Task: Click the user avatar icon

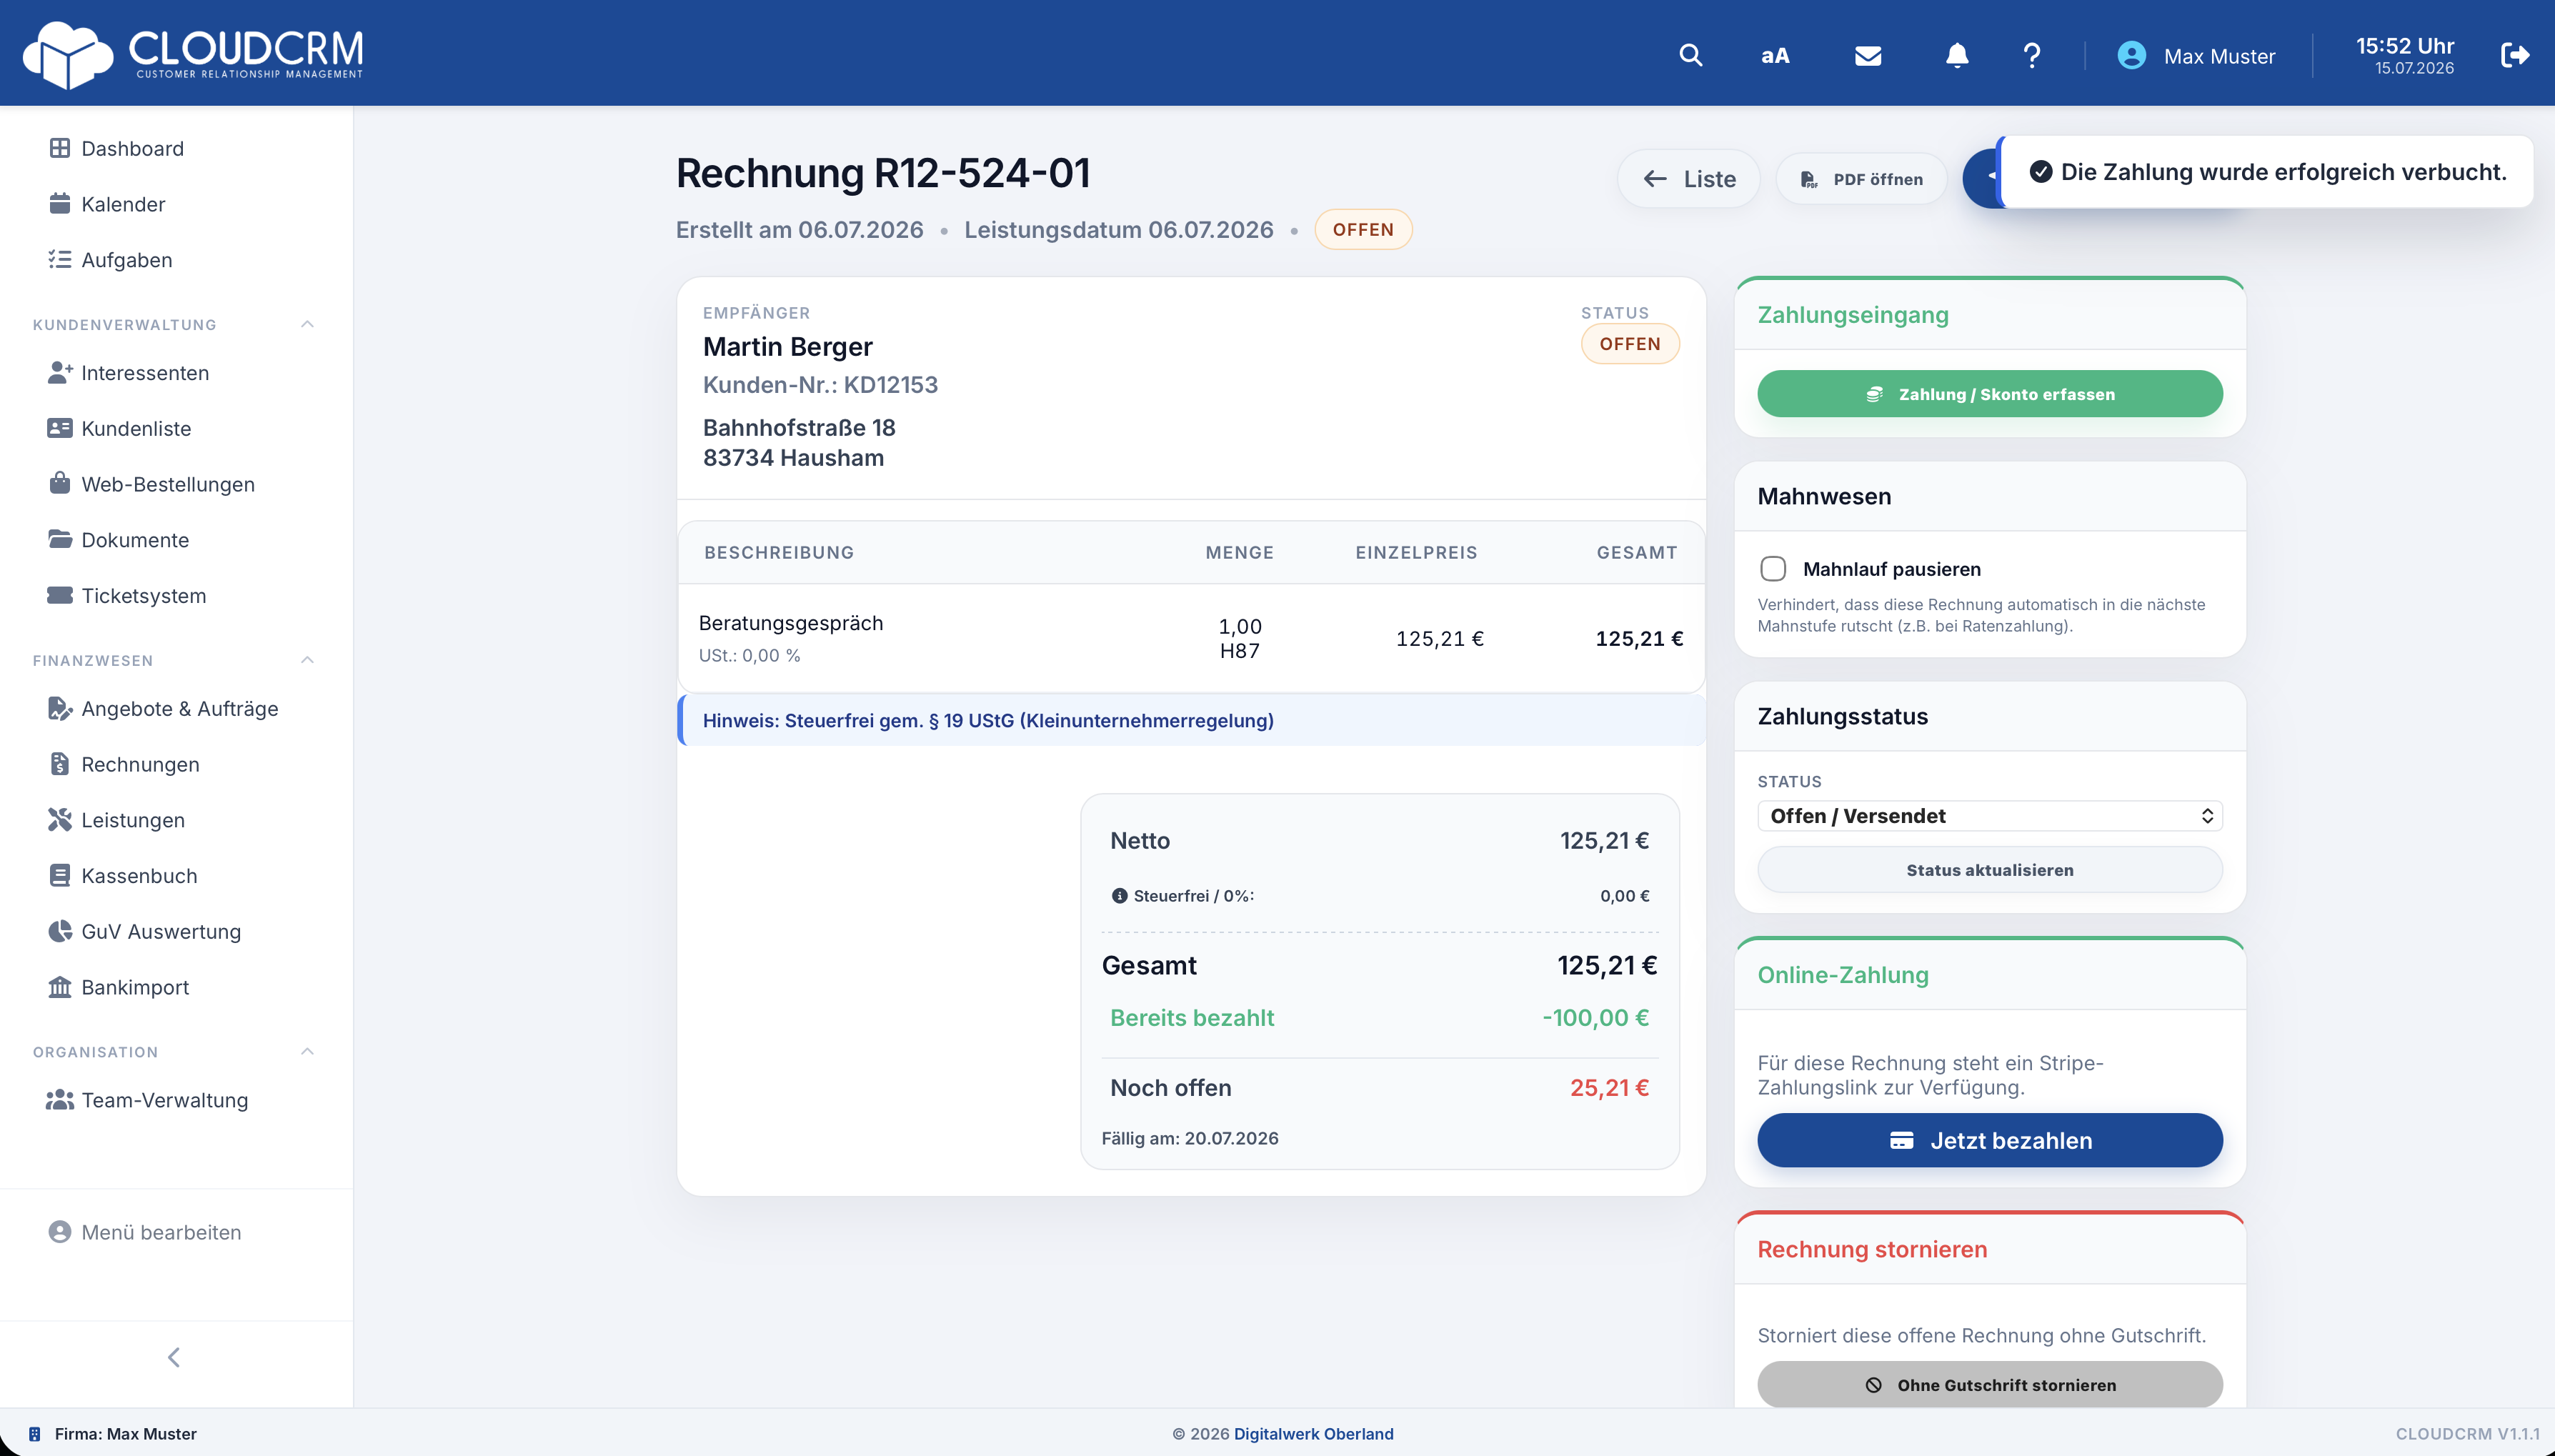Action: [x=2131, y=55]
